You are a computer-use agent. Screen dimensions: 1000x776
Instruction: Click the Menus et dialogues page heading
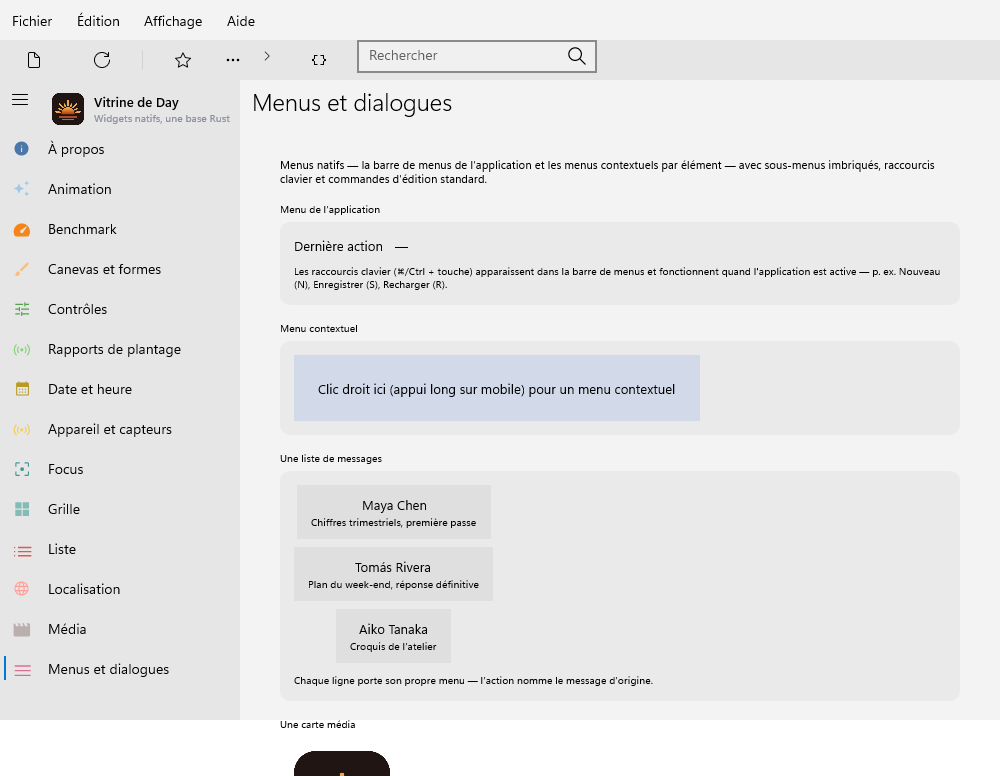pyautogui.click(x=352, y=103)
